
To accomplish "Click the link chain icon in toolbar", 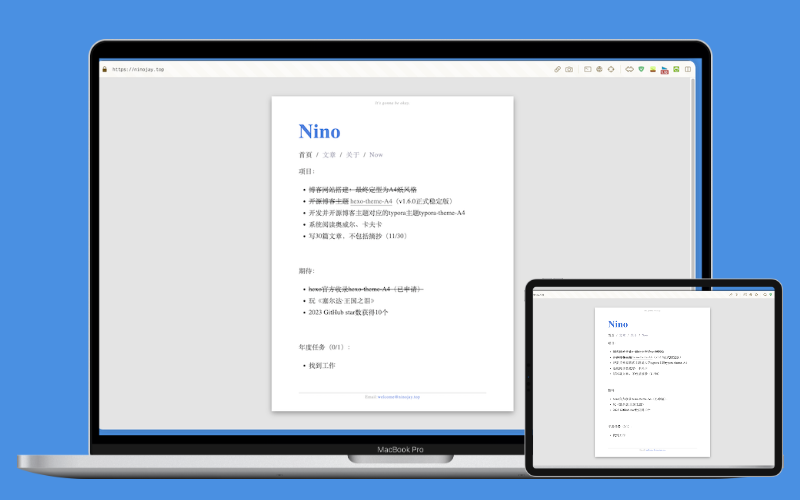I will coord(558,69).
